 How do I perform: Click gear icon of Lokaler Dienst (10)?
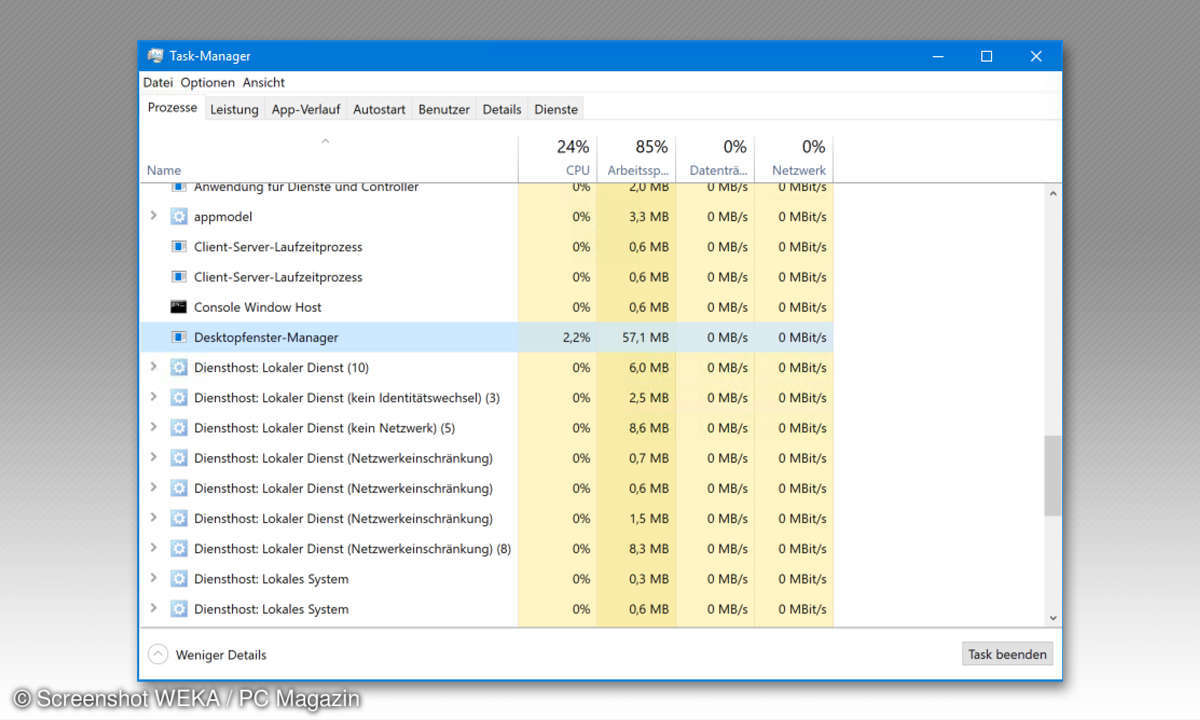pyautogui.click(x=179, y=367)
